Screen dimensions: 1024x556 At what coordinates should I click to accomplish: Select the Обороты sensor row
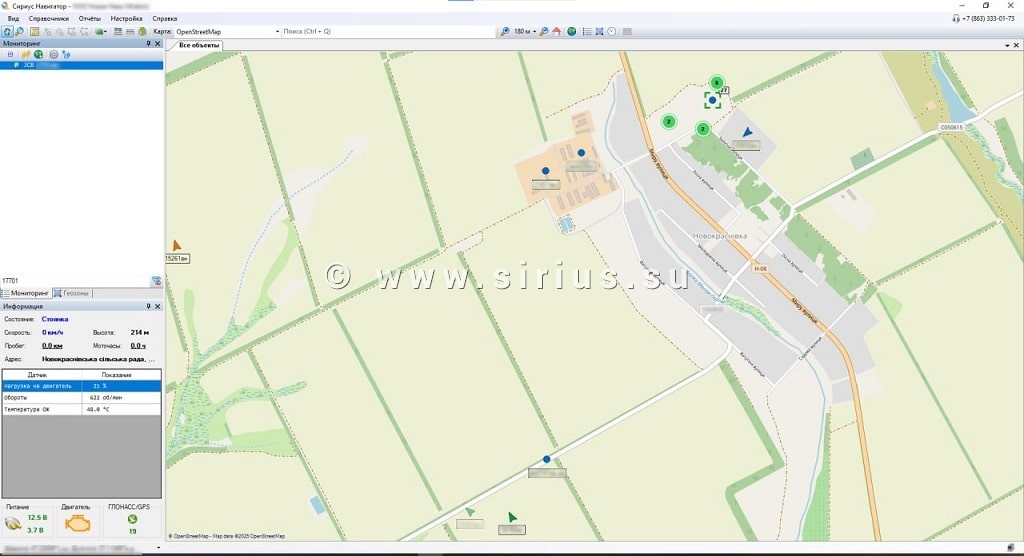(80, 397)
